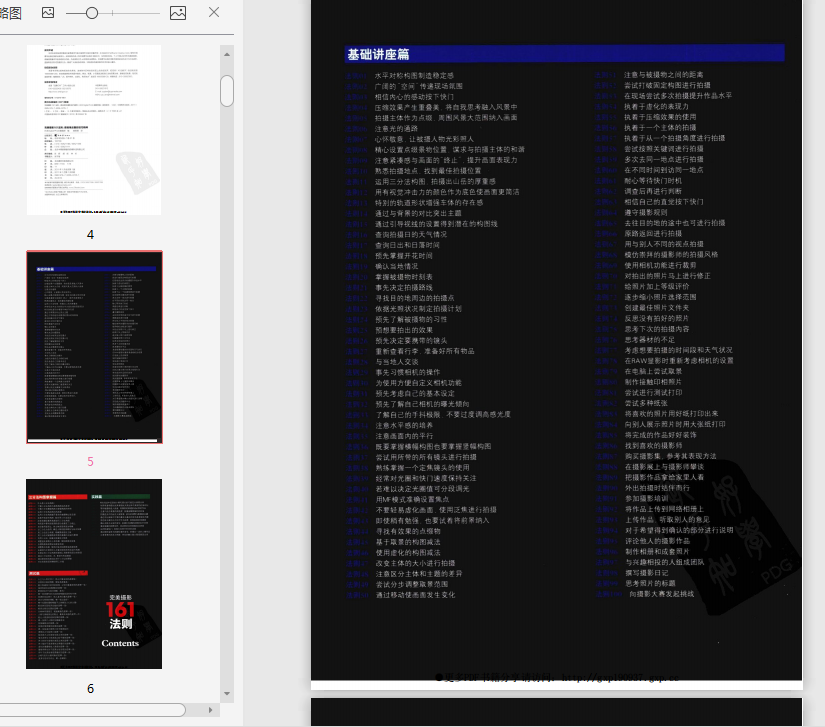Click the line 找到喜欢的摄影师
This screenshot has width=825, height=727.
tap(653, 445)
